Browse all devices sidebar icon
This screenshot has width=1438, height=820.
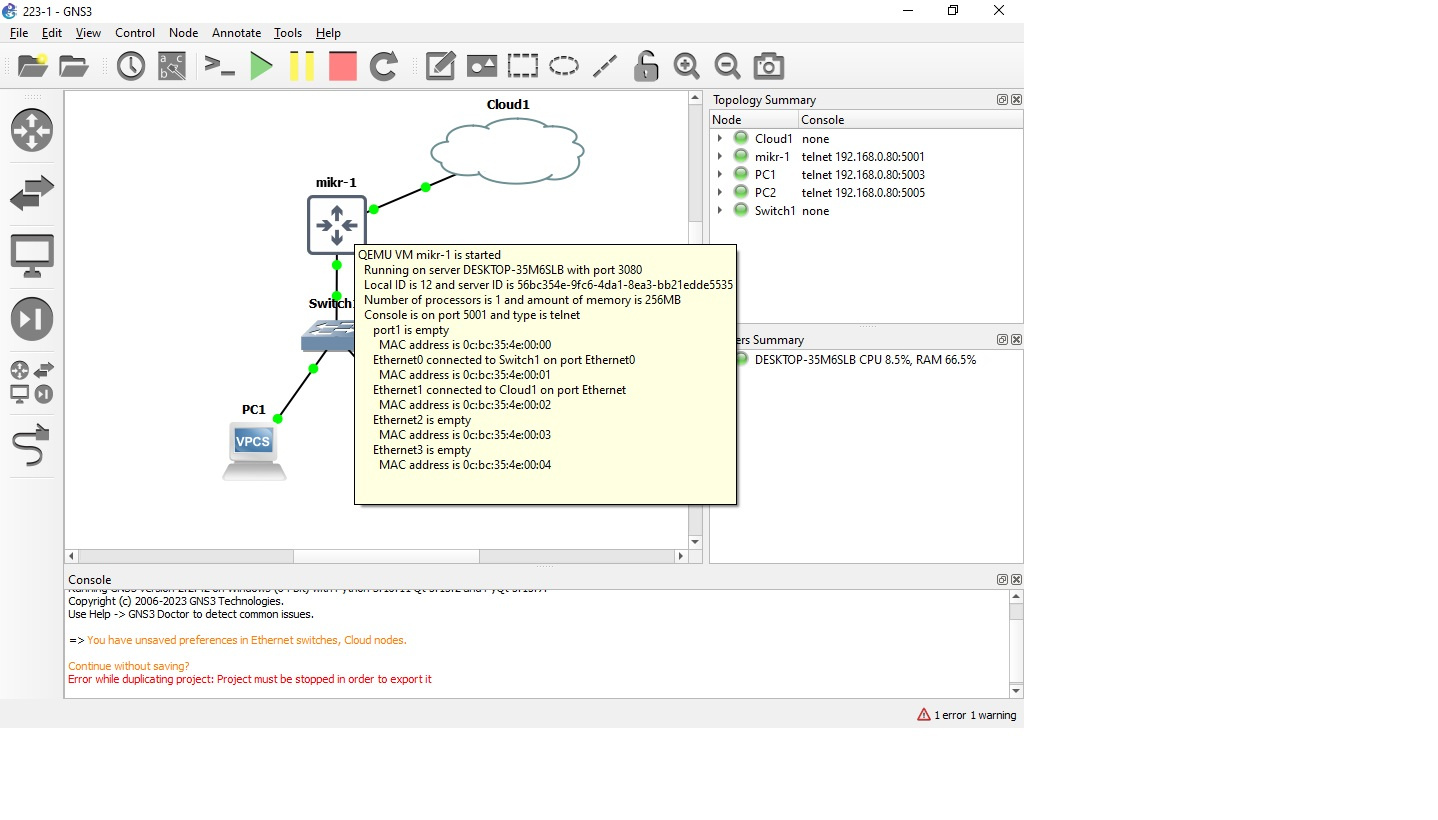[x=32, y=382]
